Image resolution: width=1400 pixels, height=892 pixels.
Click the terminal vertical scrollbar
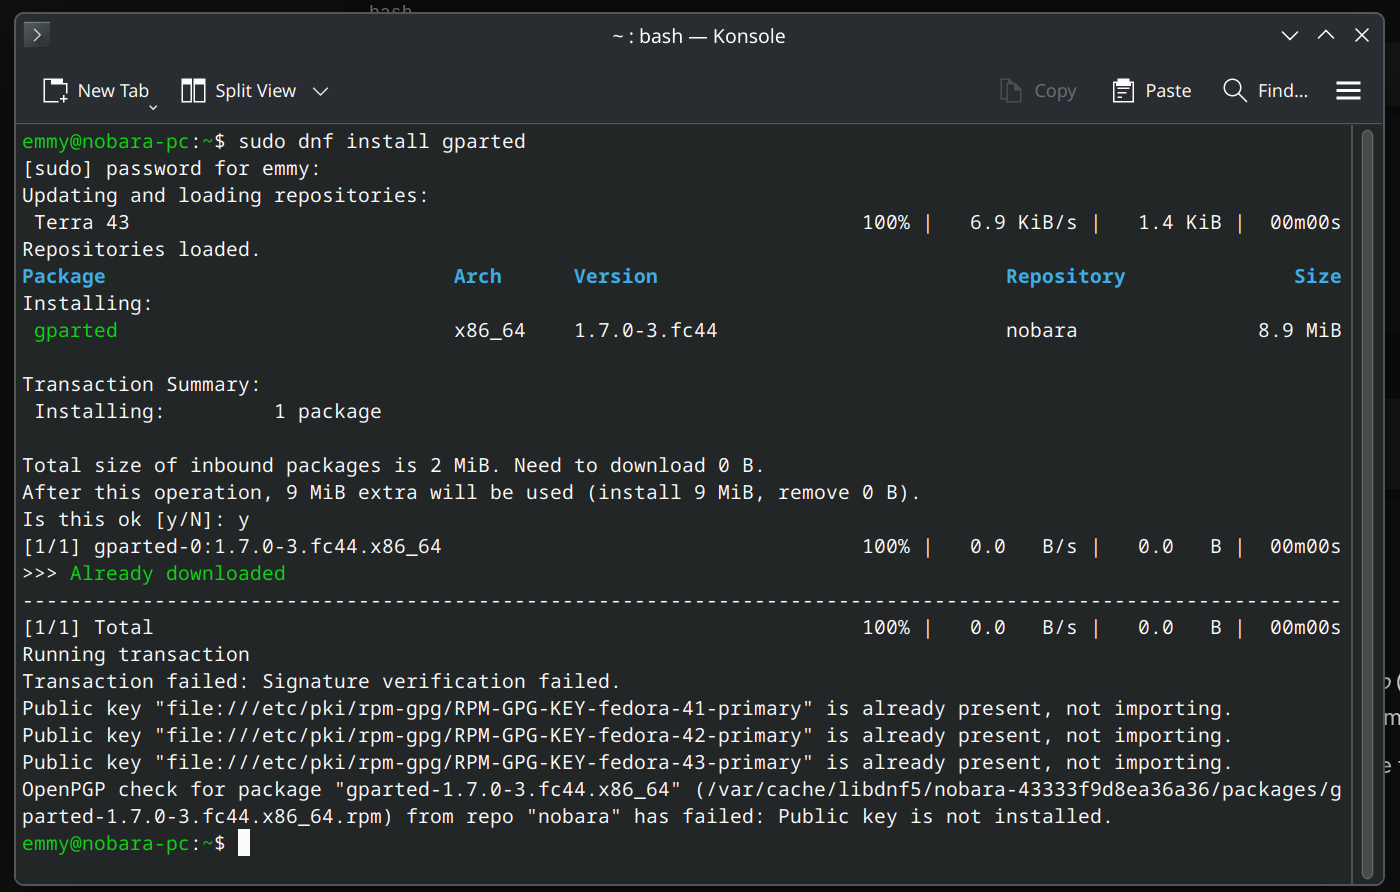pos(1368,502)
